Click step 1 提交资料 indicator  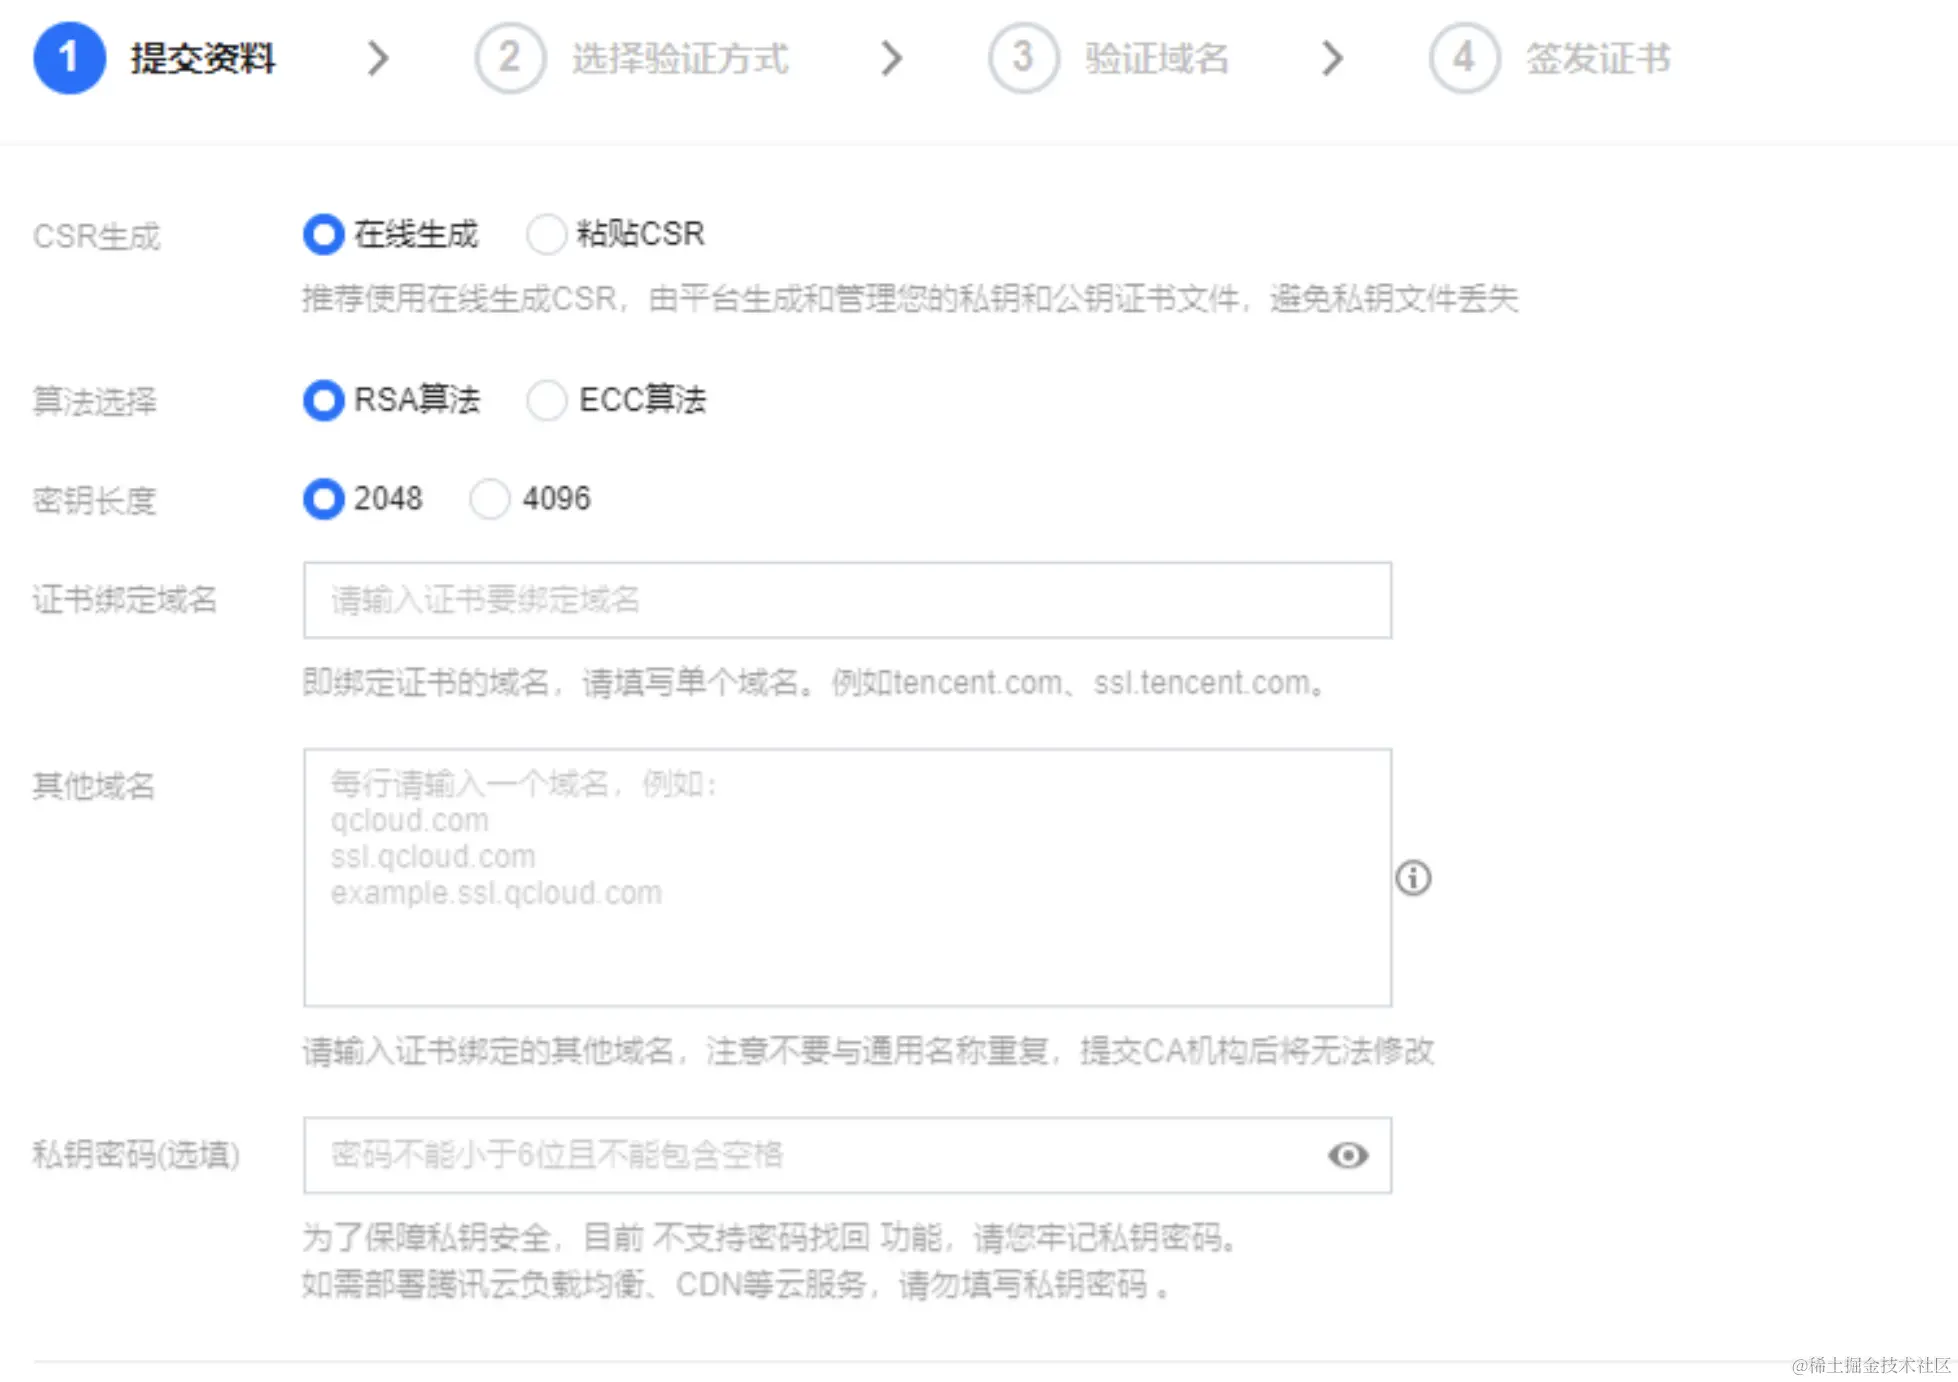tap(68, 58)
